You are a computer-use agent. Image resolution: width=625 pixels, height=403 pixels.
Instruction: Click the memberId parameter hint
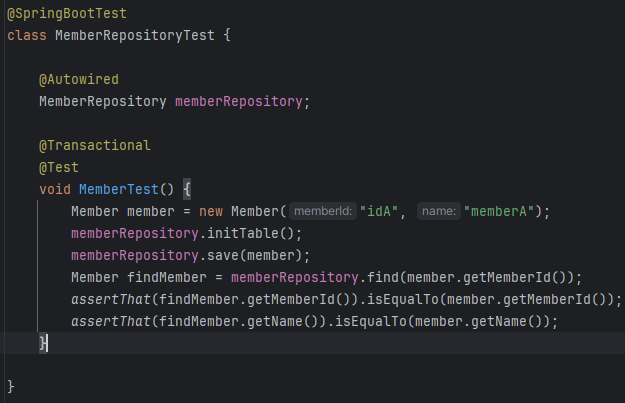tap(323, 211)
